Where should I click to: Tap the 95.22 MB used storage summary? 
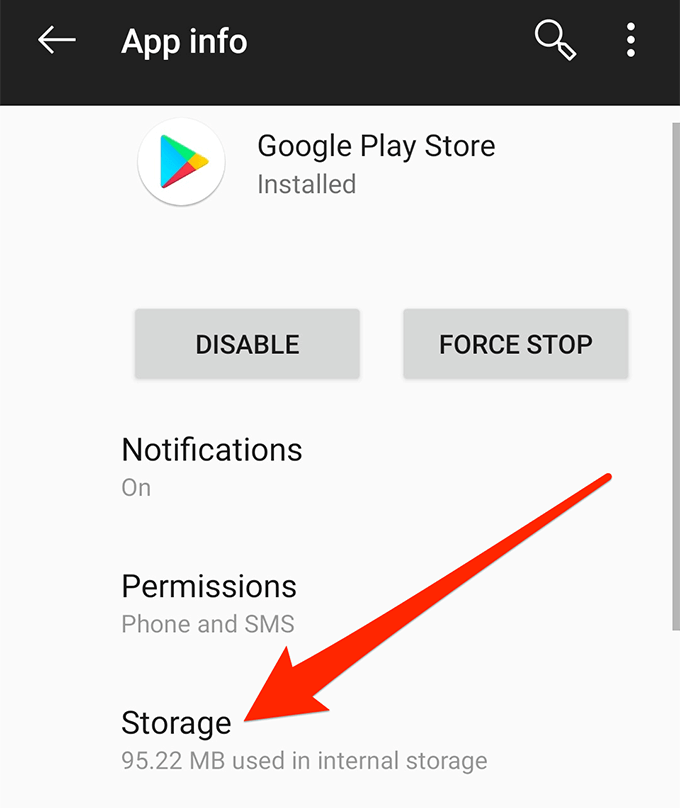click(x=304, y=761)
